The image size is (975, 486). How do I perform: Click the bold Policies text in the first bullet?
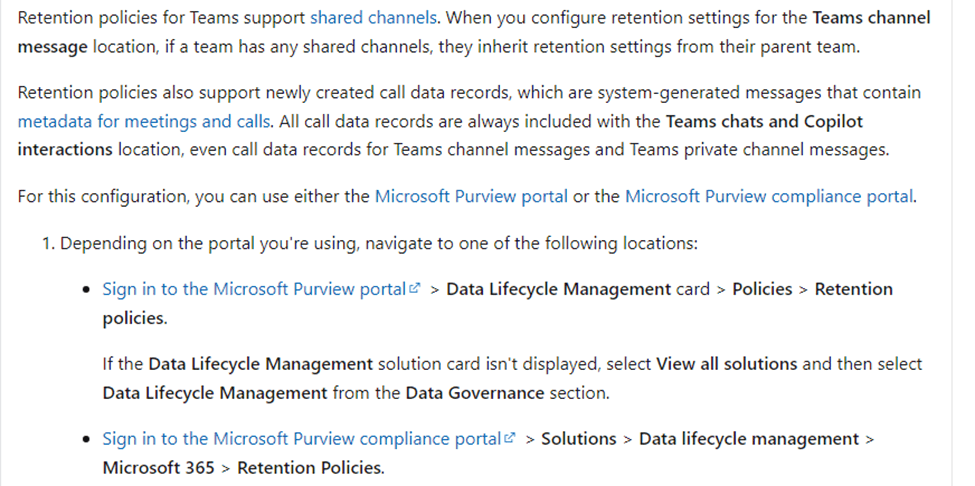[x=762, y=289]
